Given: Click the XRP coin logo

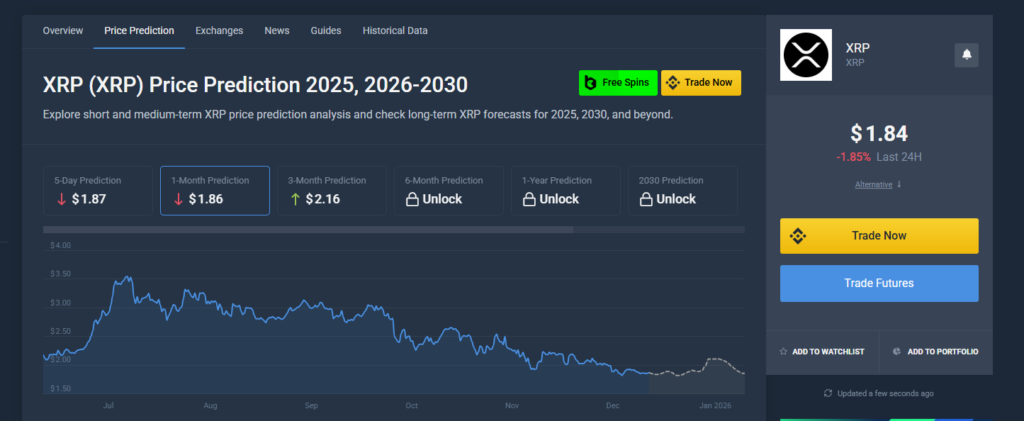Looking at the screenshot, I should point(806,55).
